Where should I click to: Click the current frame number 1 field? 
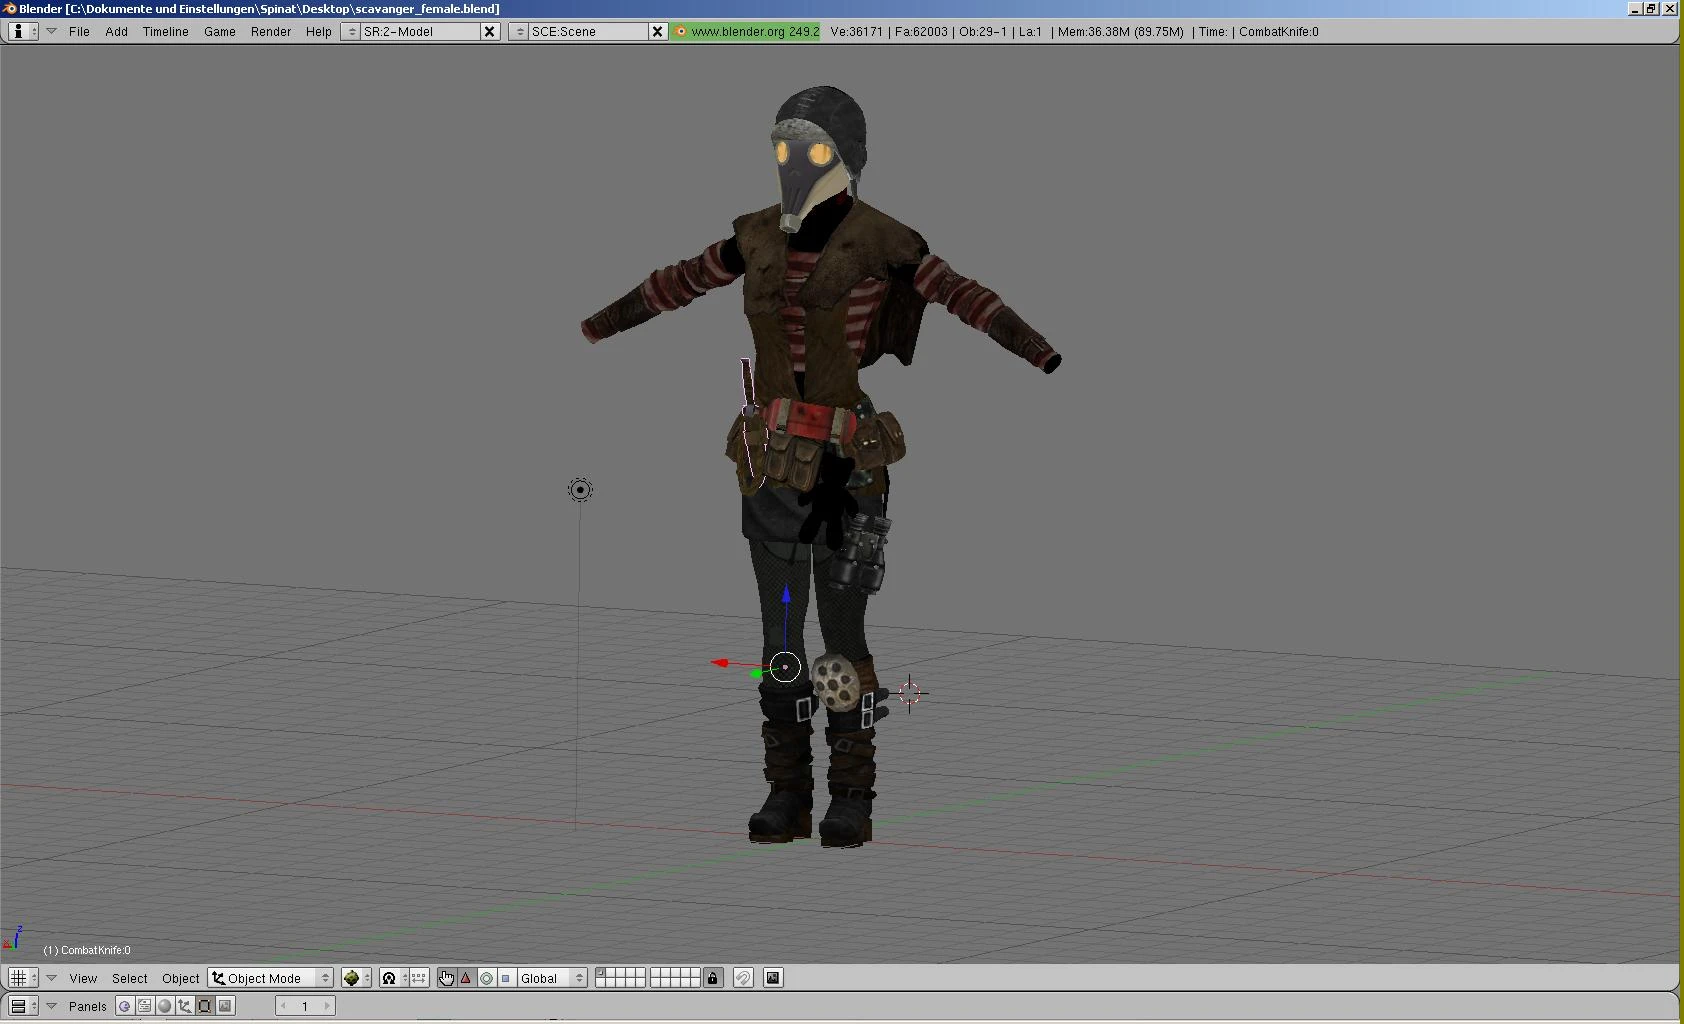pos(305,1006)
